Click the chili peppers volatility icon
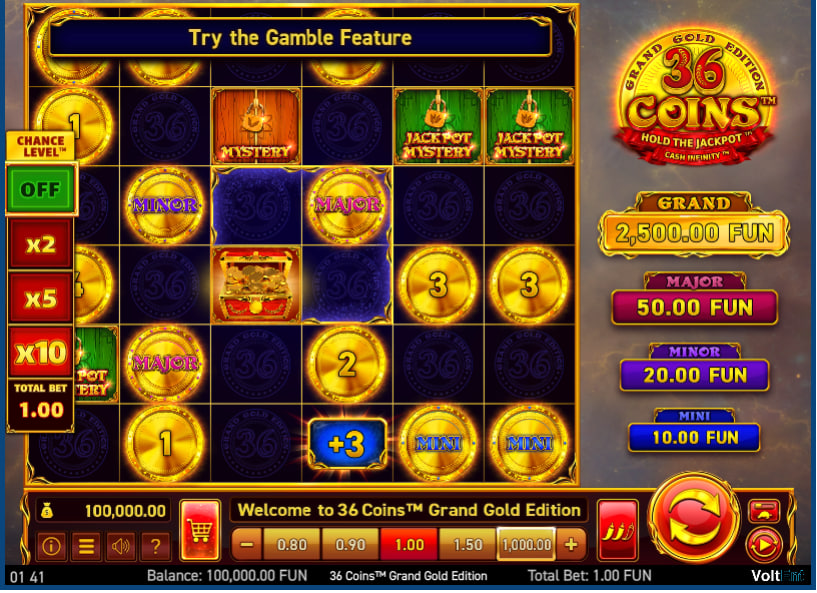This screenshot has width=817, height=593. point(618,530)
